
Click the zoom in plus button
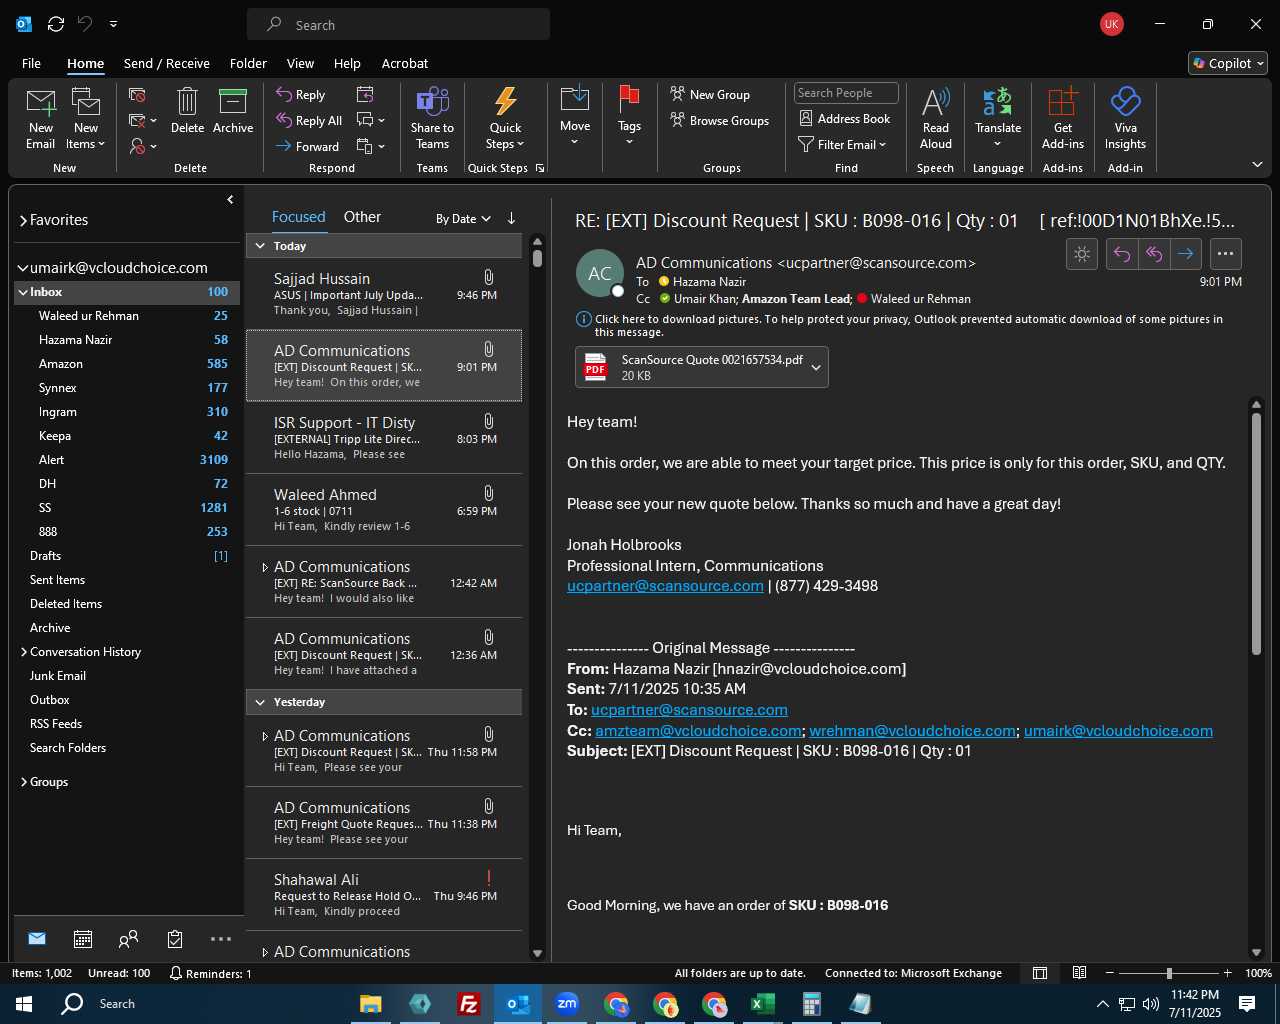1227,973
